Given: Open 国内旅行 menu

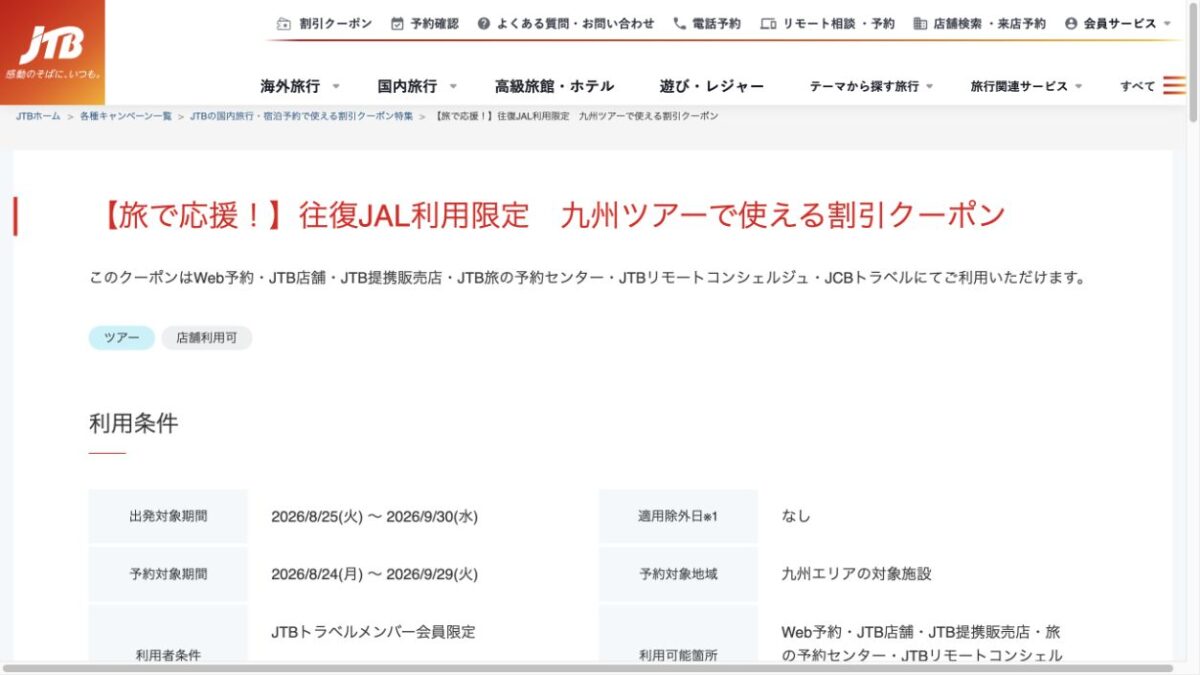Looking at the screenshot, I should pyautogui.click(x=407, y=86).
